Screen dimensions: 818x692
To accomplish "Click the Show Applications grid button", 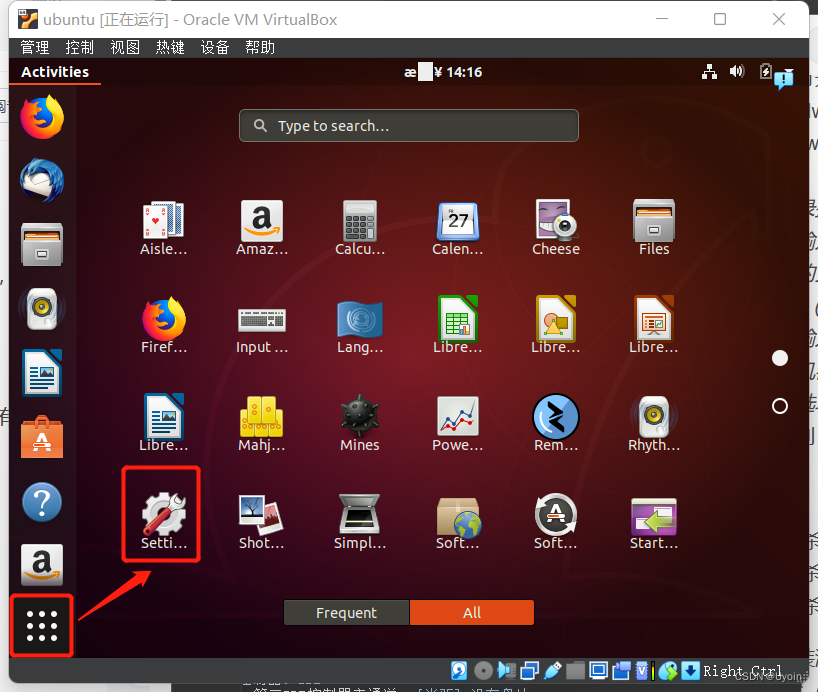I will [42, 625].
